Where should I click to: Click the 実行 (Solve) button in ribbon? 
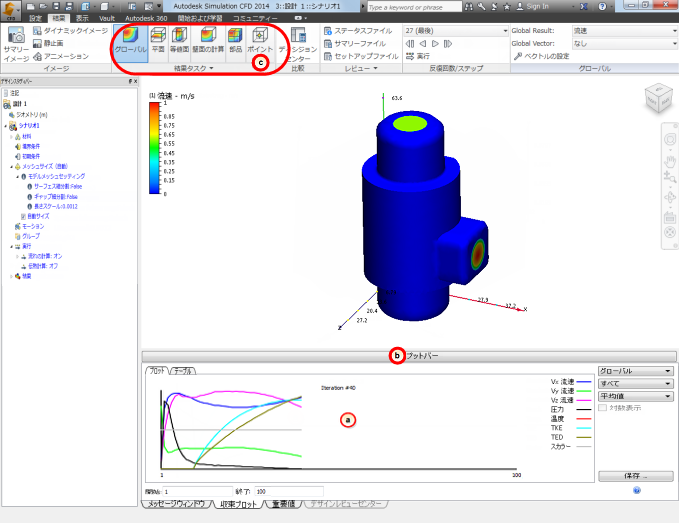(x=418, y=56)
